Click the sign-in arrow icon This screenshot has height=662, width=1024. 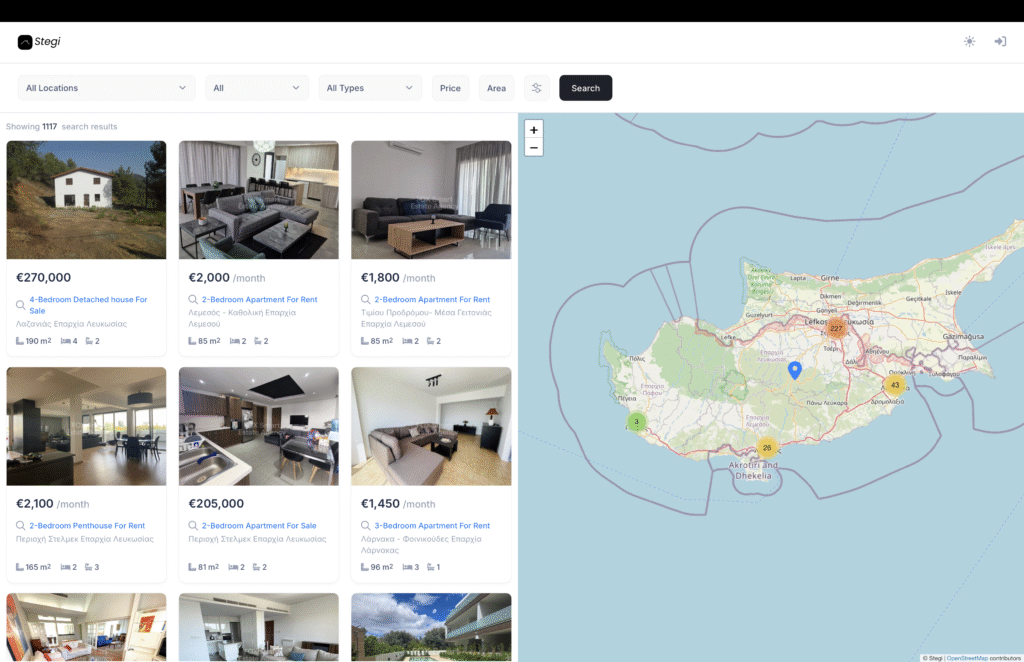(1000, 41)
